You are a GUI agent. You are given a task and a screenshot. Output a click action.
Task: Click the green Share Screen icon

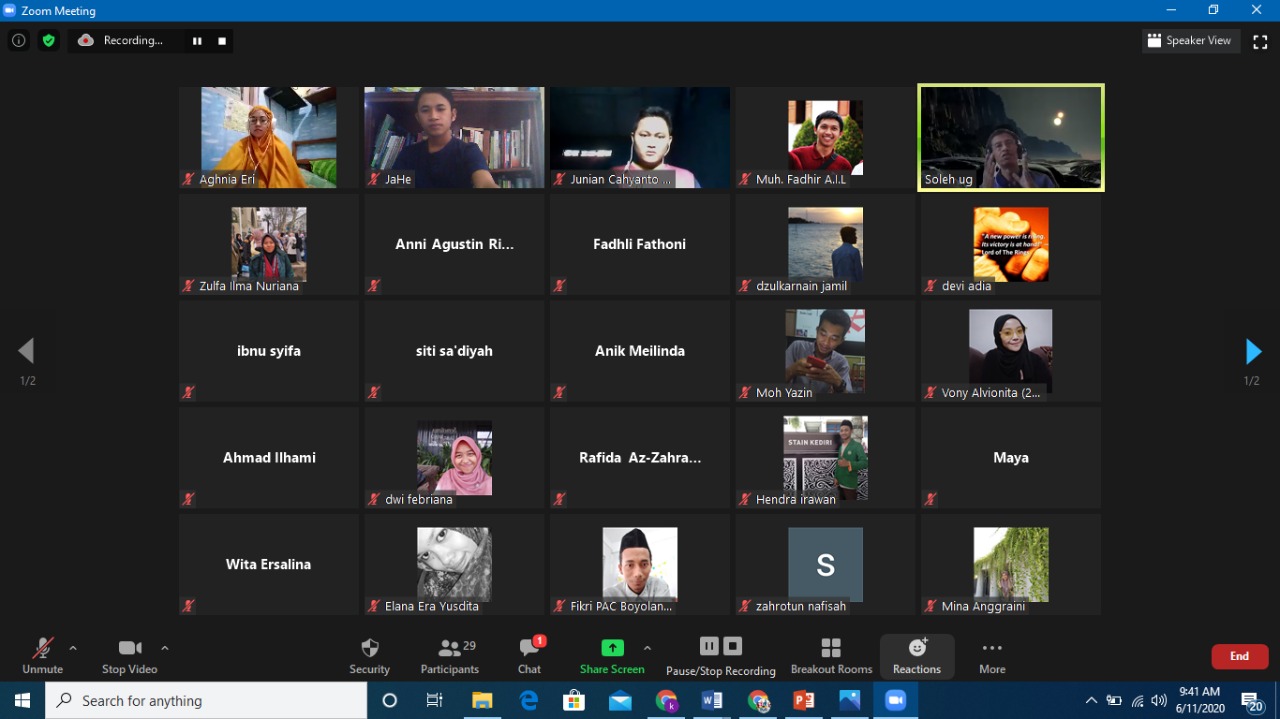pos(612,648)
